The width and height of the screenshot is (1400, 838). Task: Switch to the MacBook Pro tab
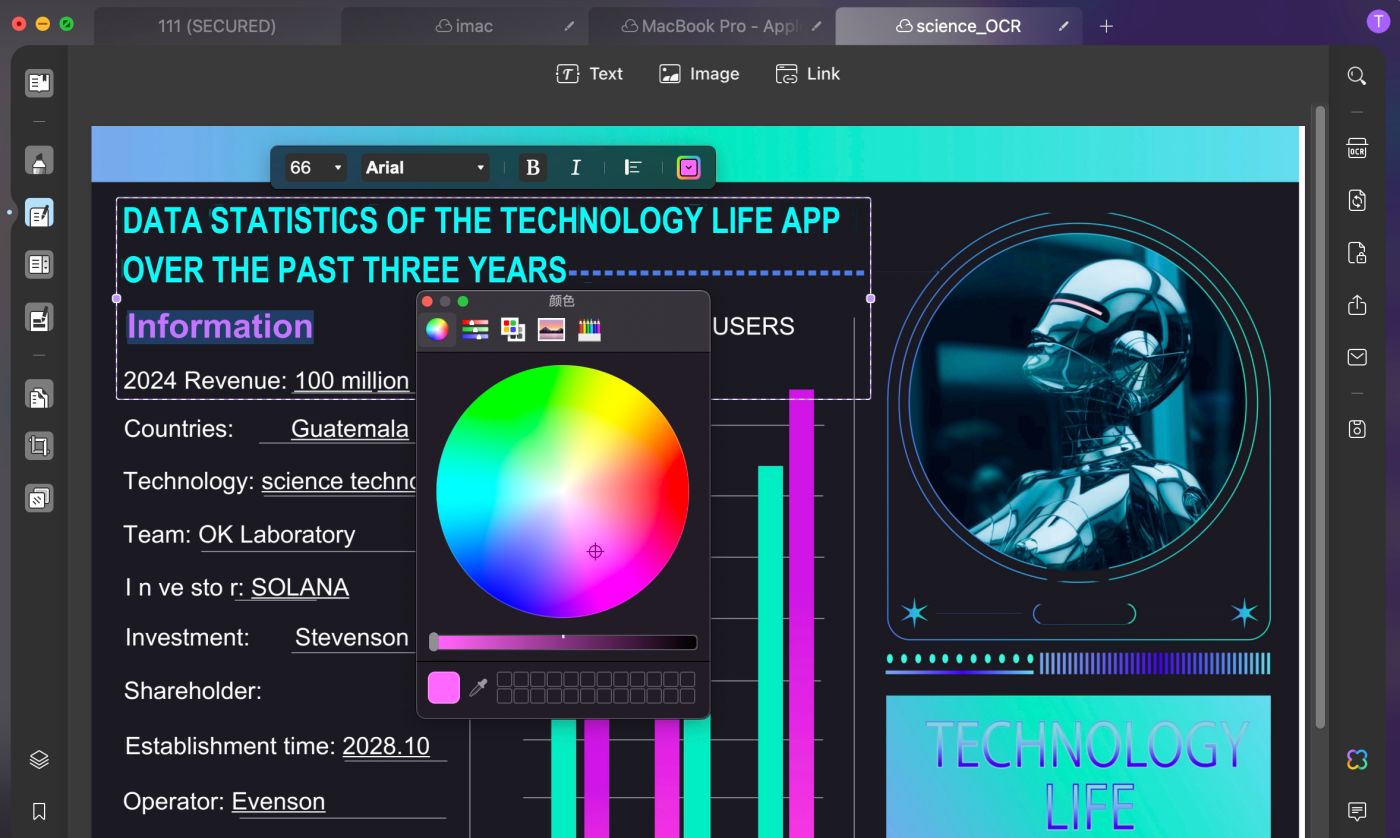click(711, 26)
